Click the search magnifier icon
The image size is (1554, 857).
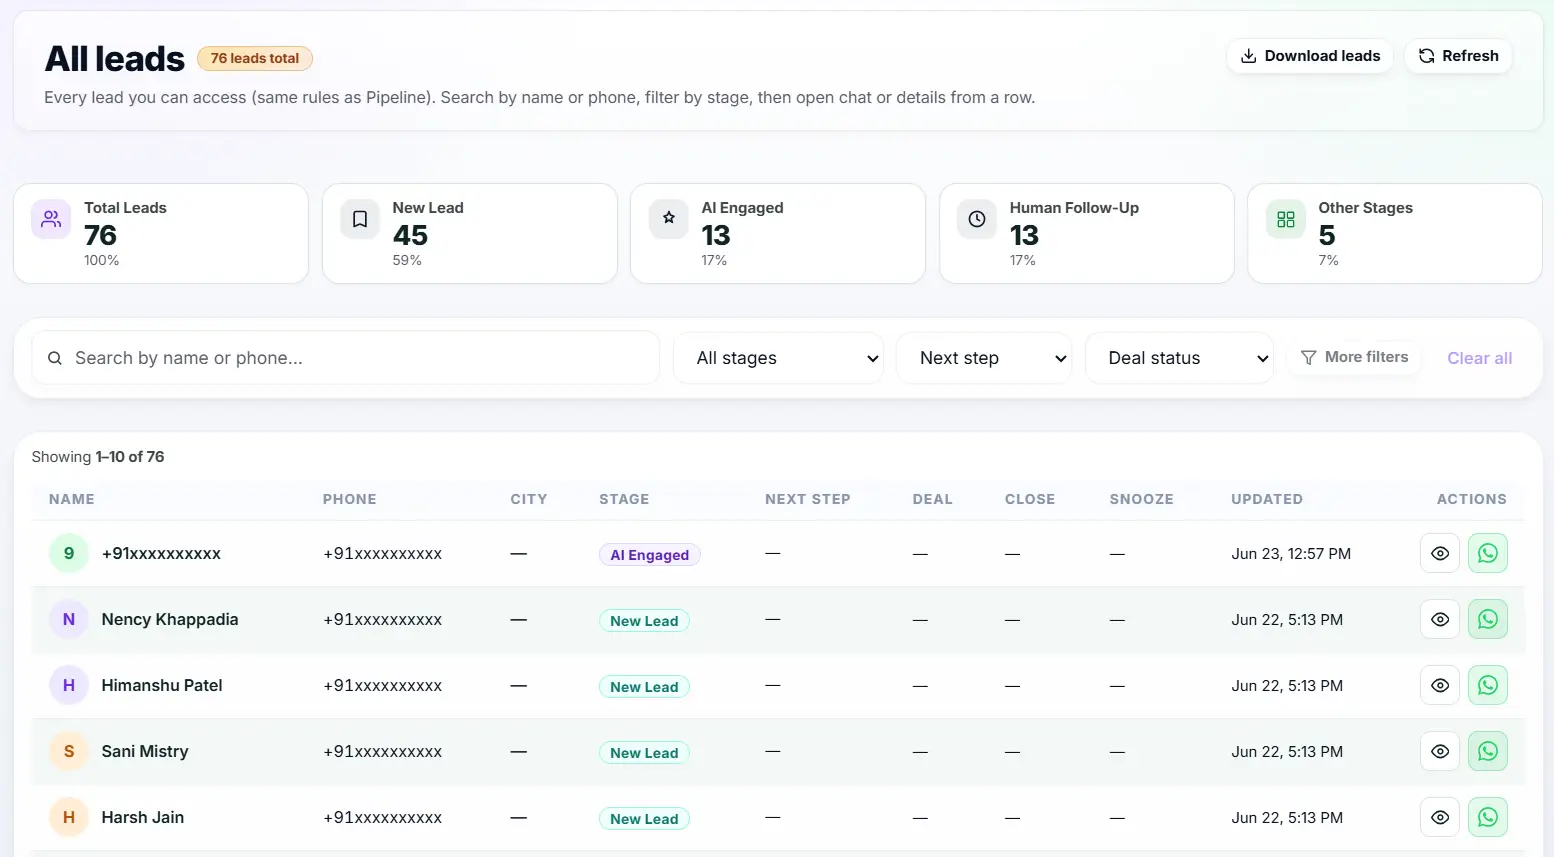[55, 358]
